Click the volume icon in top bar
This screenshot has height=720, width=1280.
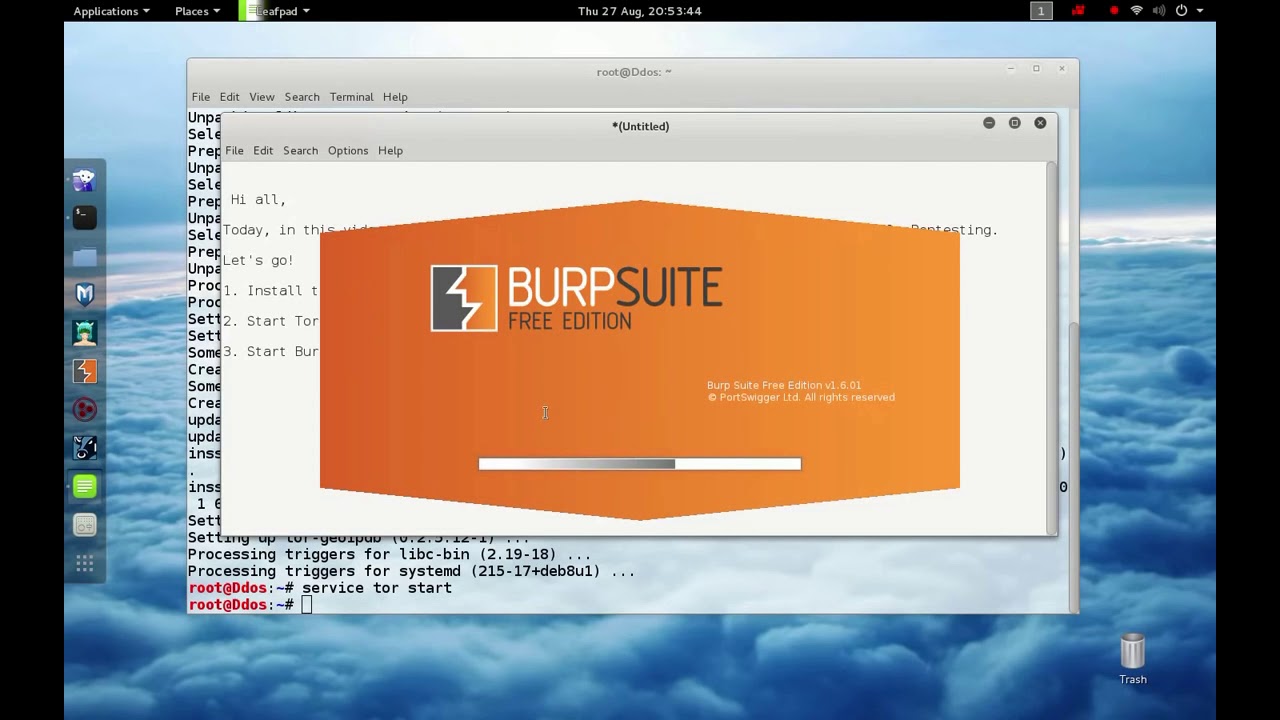[x=1159, y=11]
